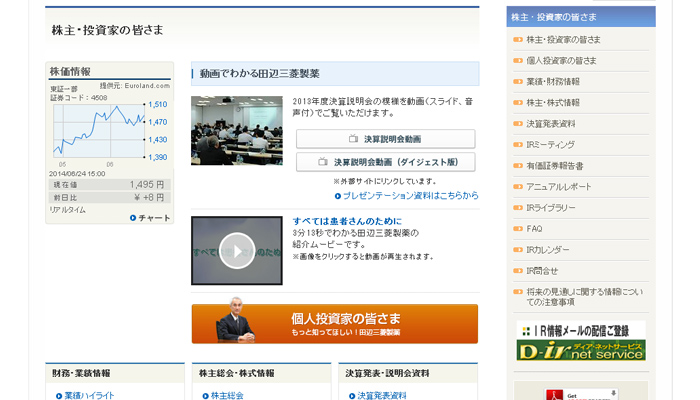Screen dimensions: 700x400
Task: Select 個人投資家の皆さま in sidebar menu
Action: [561, 61]
